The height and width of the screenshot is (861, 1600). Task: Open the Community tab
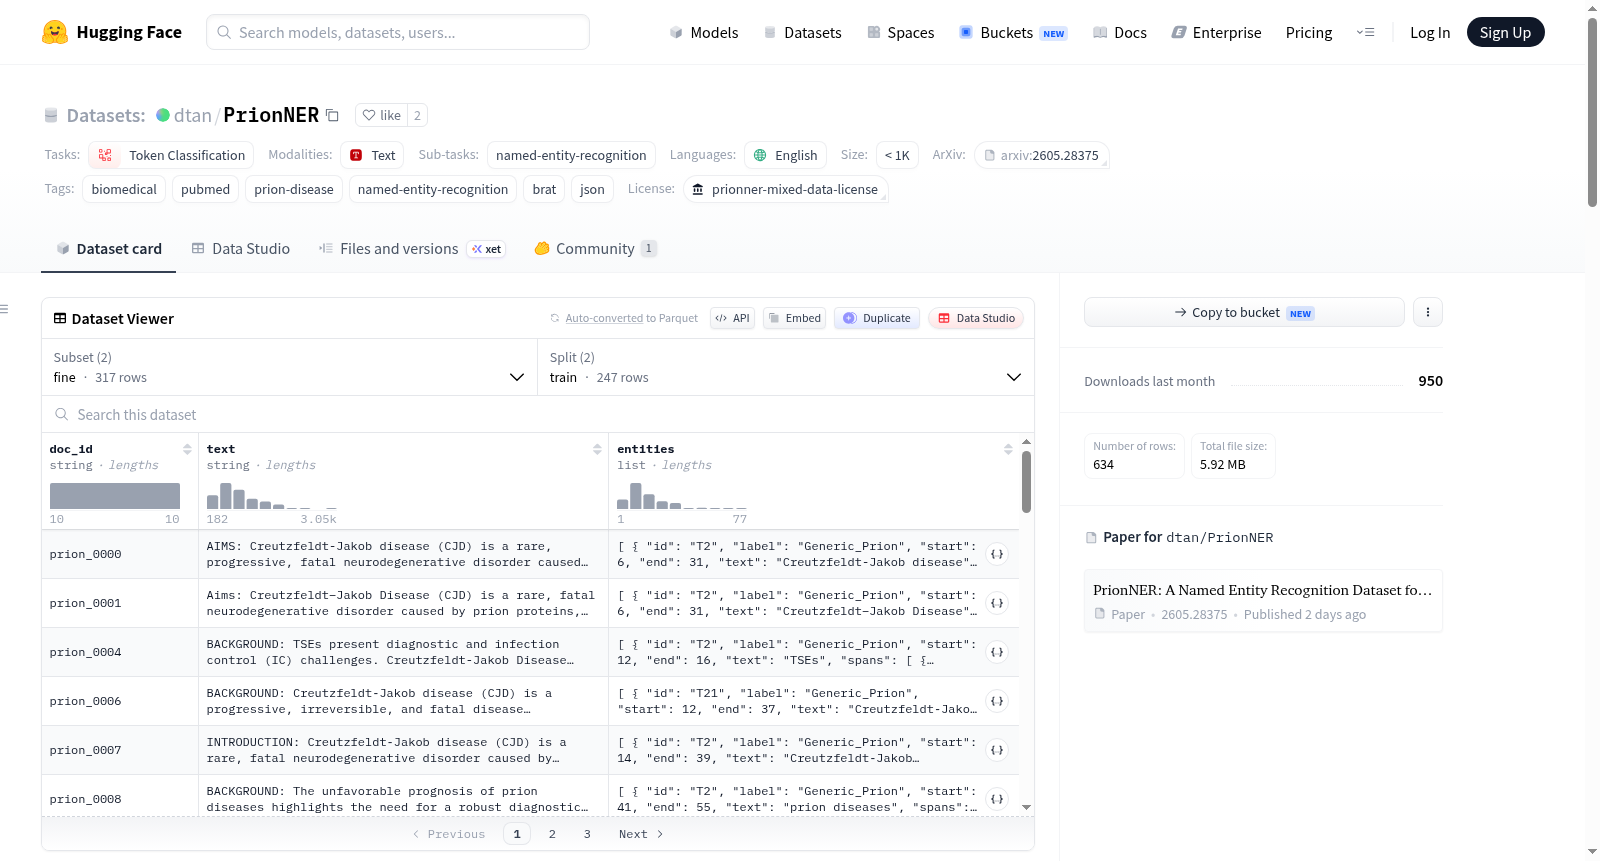[x=595, y=249]
